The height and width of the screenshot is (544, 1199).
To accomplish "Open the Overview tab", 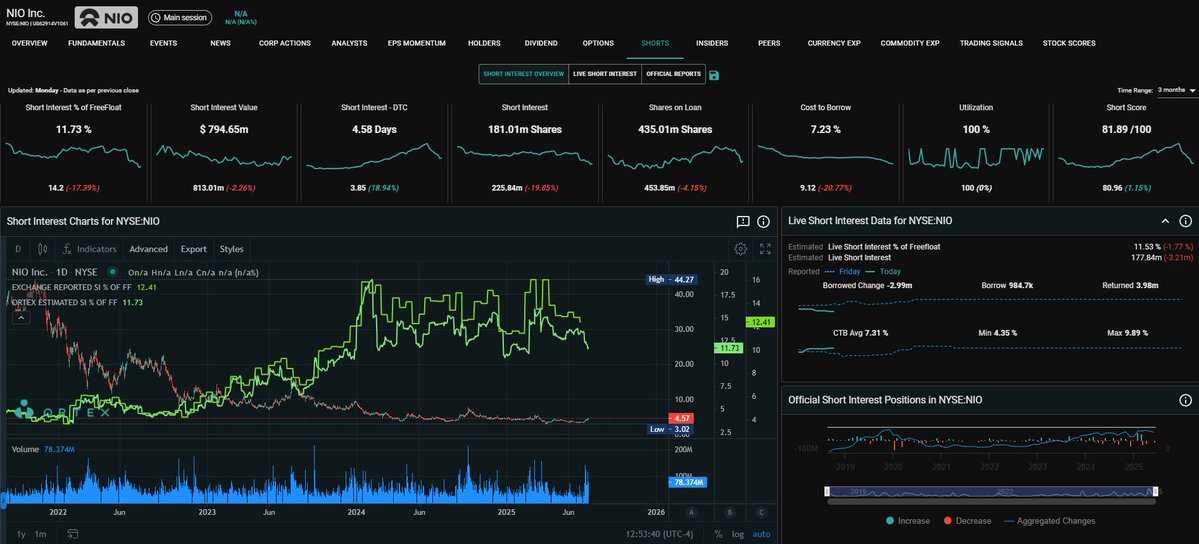I will (29, 44).
